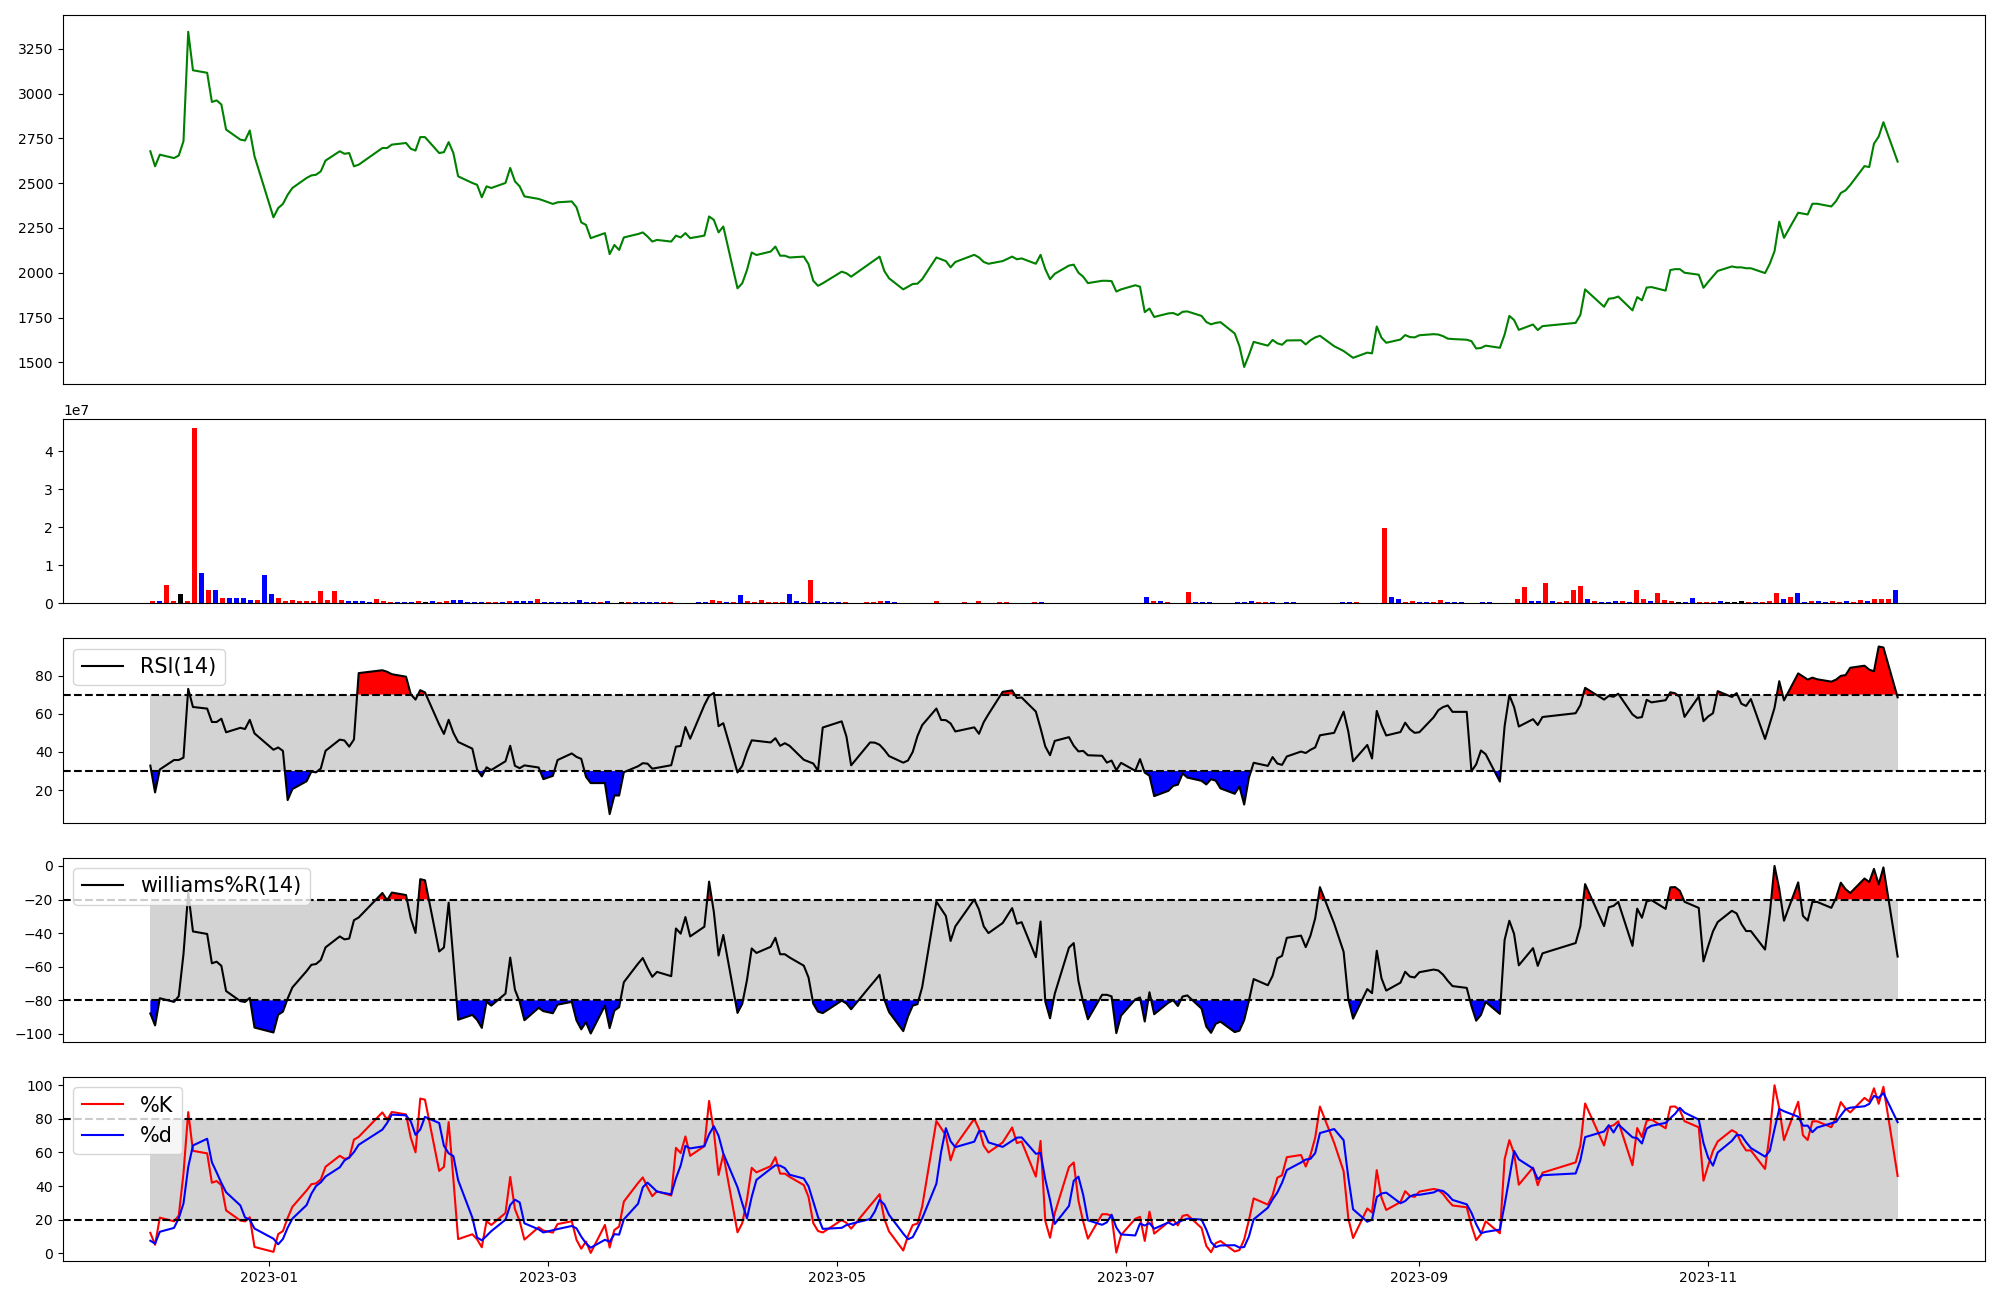
Task: Click the 2023-05 date axis label
Action: point(837,1277)
